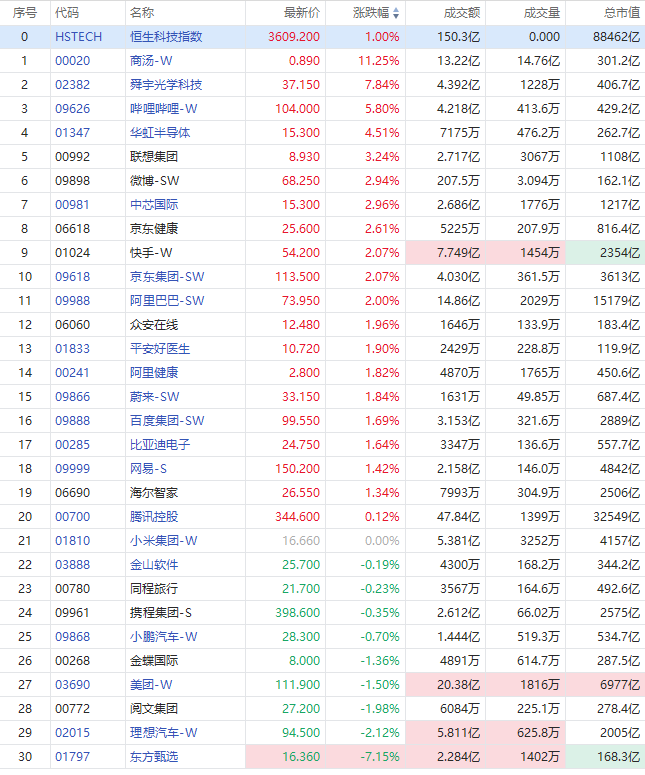Click the 名称 column header
645x775 pixels.
(x=142, y=13)
